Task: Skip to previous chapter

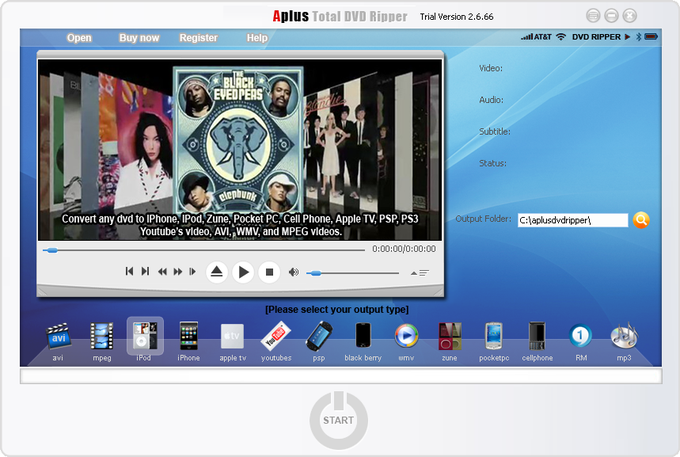Action: click(x=129, y=271)
